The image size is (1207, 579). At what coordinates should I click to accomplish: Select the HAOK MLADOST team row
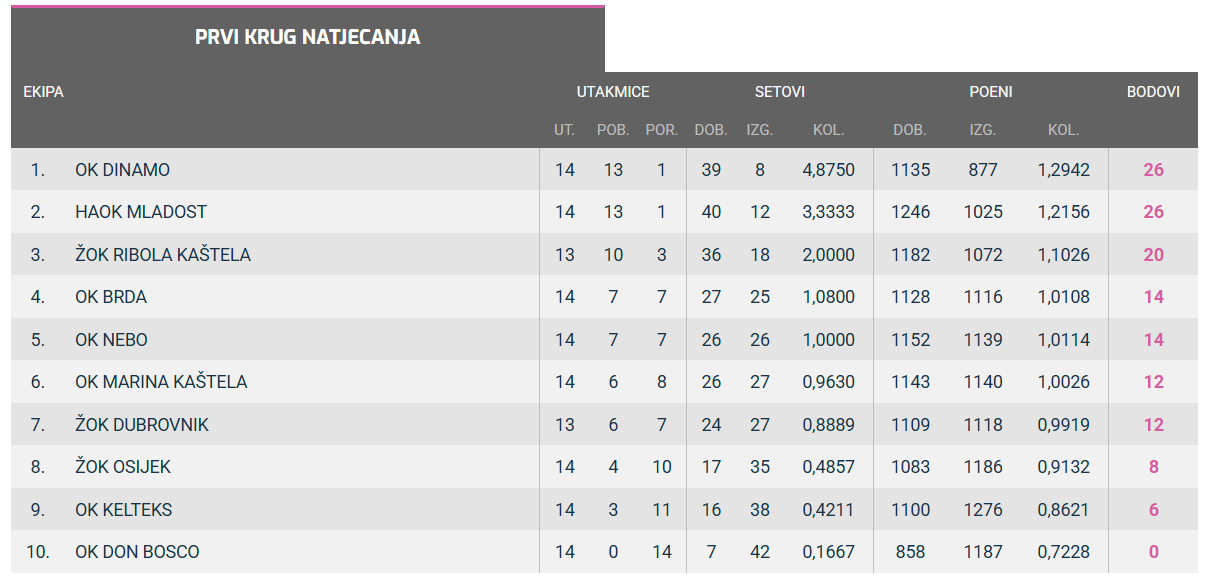tap(141, 212)
